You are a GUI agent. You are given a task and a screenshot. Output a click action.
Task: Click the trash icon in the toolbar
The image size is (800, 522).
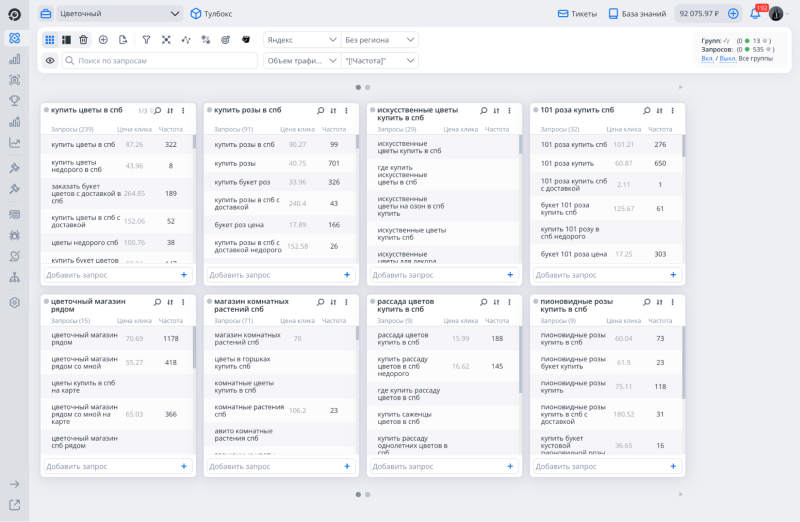click(x=83, y=40)
